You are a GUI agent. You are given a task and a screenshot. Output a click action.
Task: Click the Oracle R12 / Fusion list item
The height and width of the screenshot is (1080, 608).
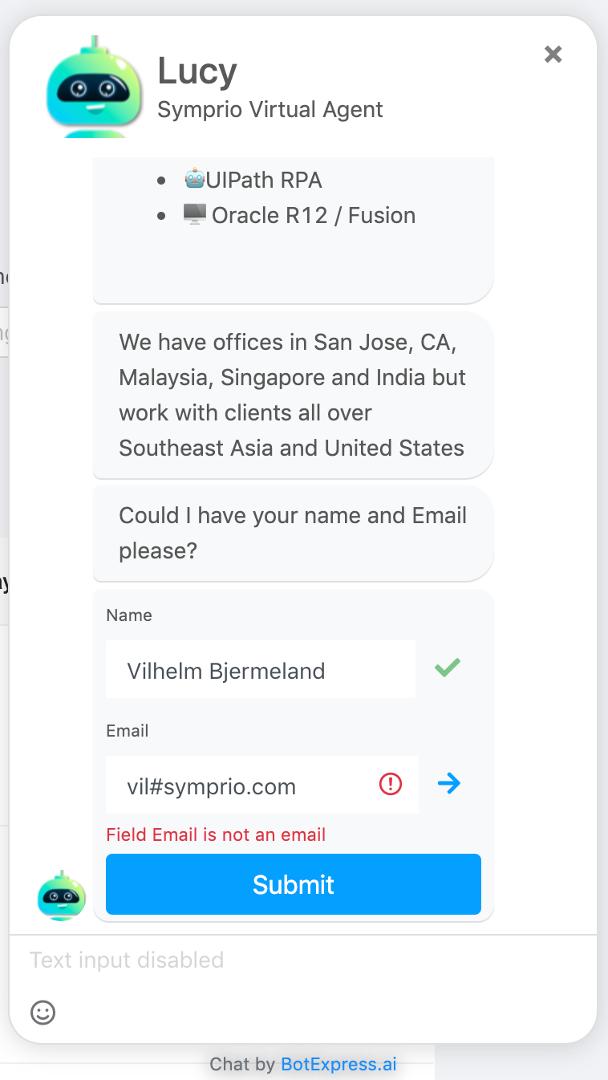coord(313,215)
